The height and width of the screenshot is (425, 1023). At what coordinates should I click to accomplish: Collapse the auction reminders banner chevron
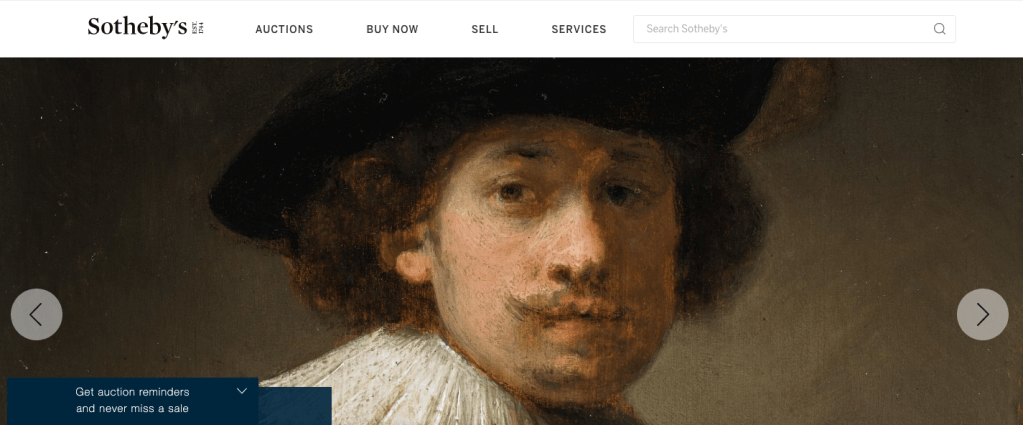pos(241,391)
